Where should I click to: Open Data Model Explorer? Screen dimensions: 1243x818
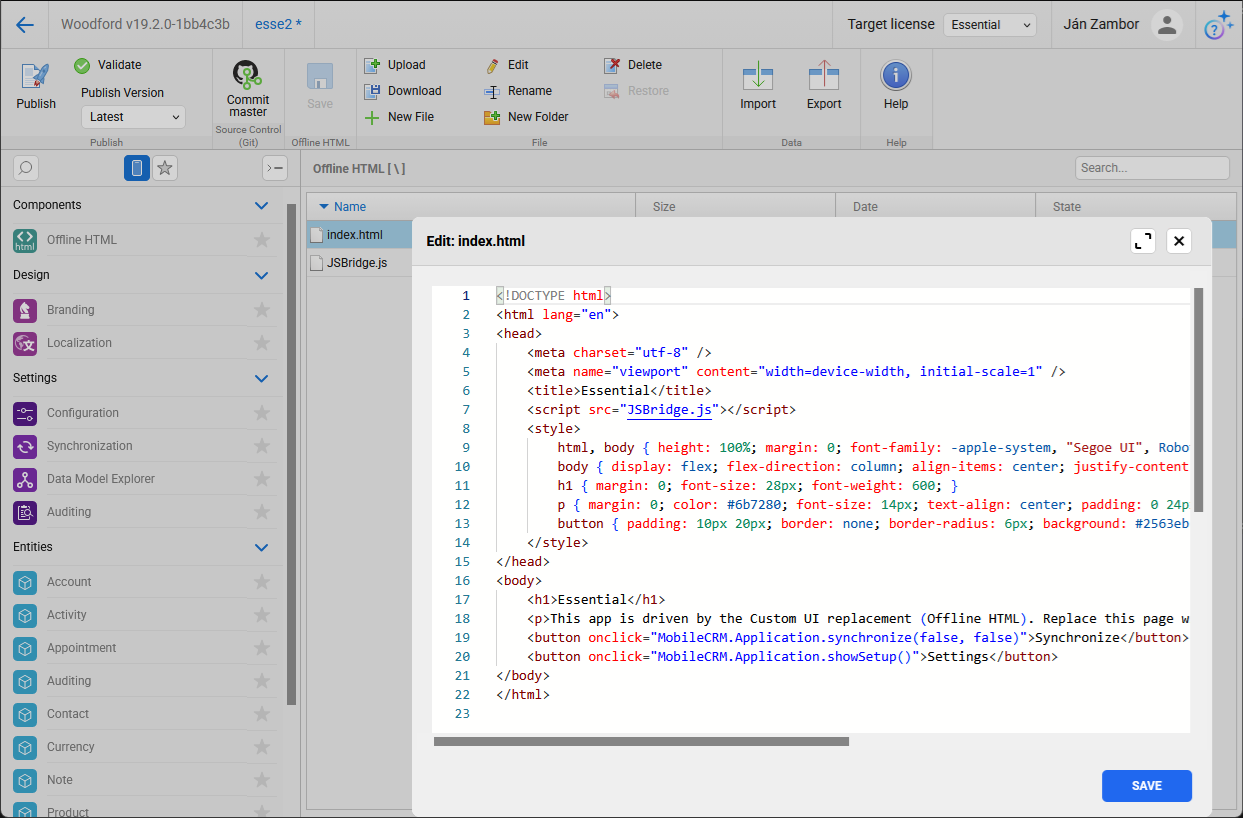coord(101,479)
